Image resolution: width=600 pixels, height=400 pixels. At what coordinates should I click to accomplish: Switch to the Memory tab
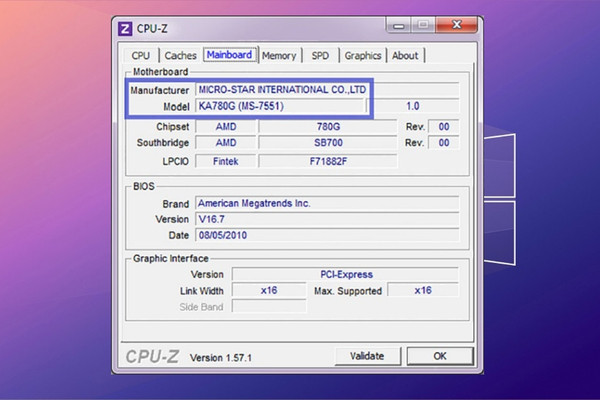click(x=279, y=56)
